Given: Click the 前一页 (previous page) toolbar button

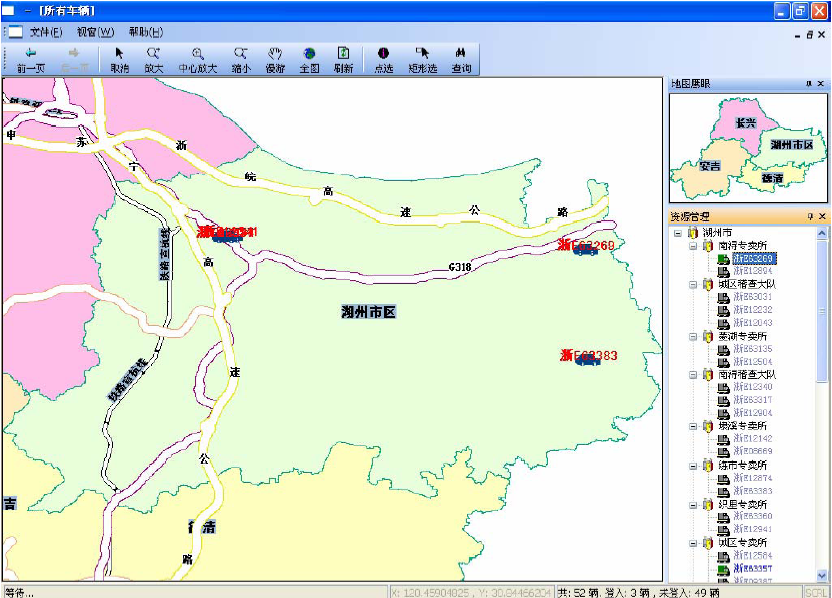Looking at the screenshot, I should [x=31, y=59].
